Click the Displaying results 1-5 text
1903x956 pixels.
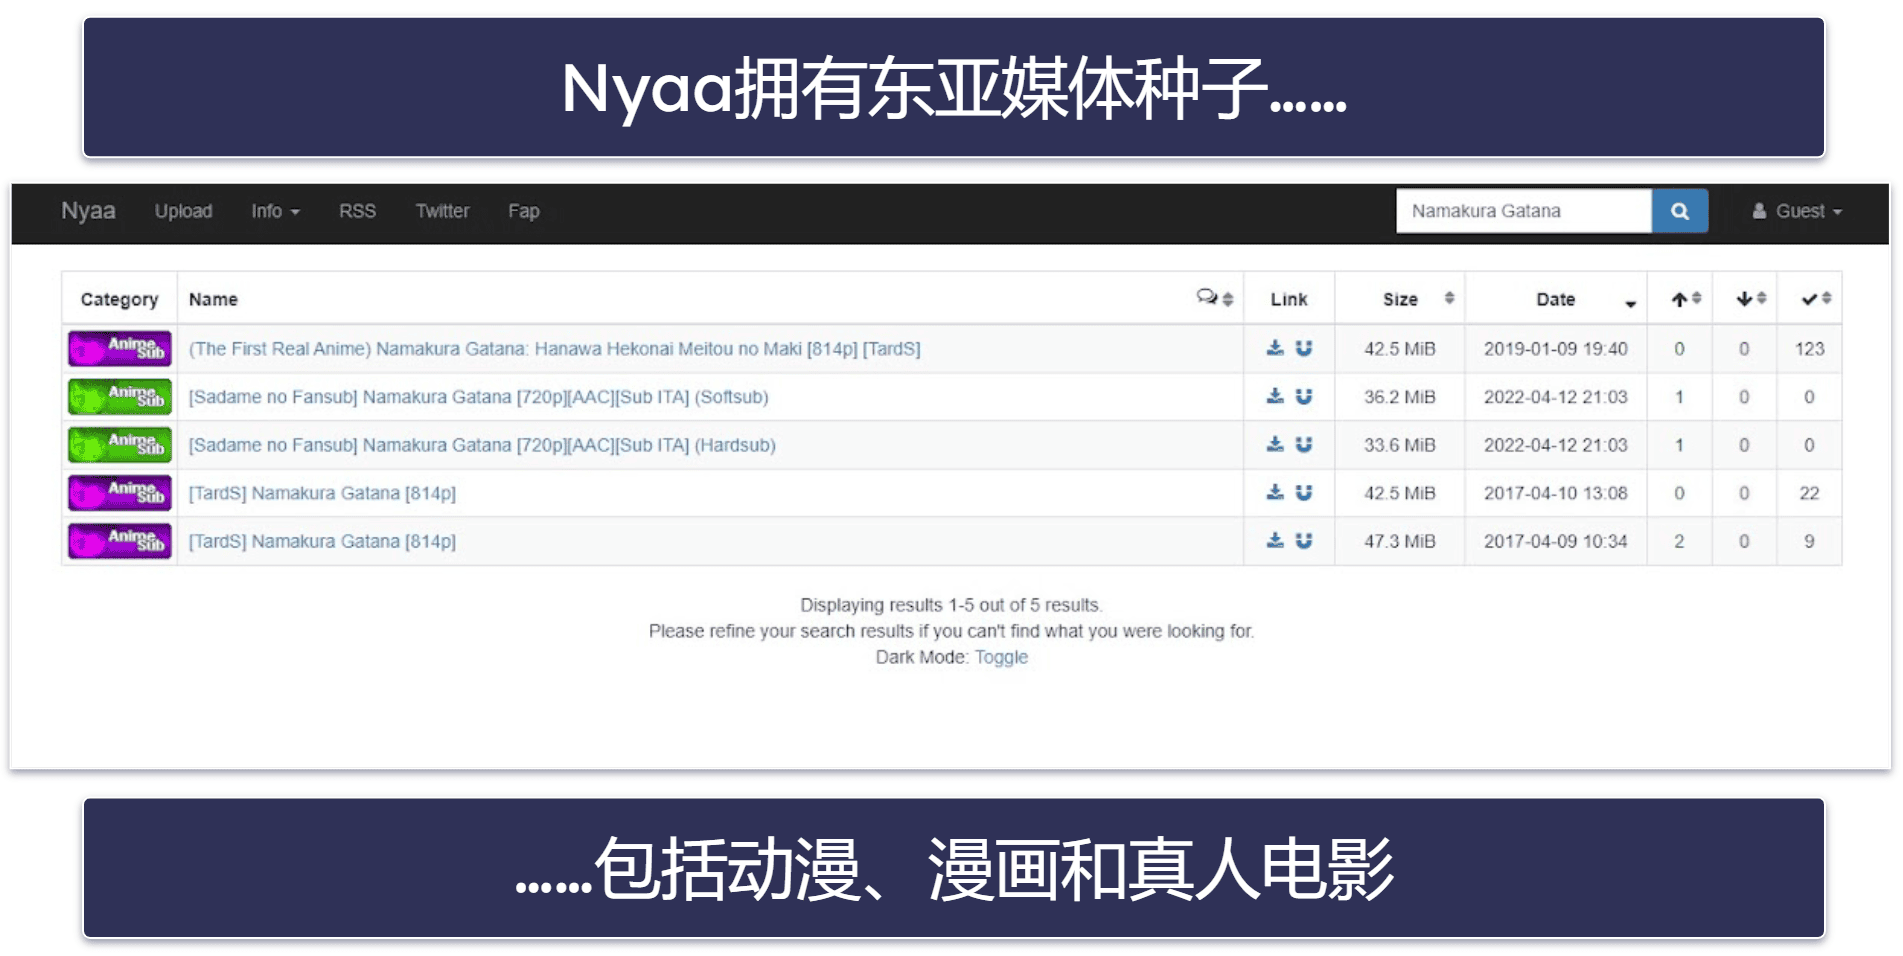(951, 605)
